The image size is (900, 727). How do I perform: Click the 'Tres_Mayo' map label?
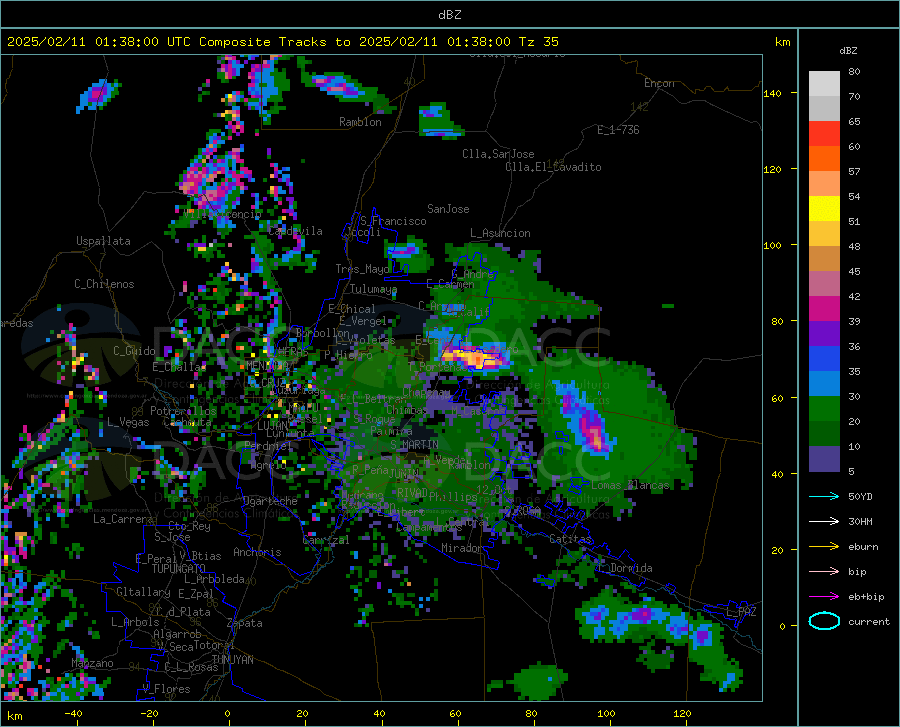click(362, 269)
